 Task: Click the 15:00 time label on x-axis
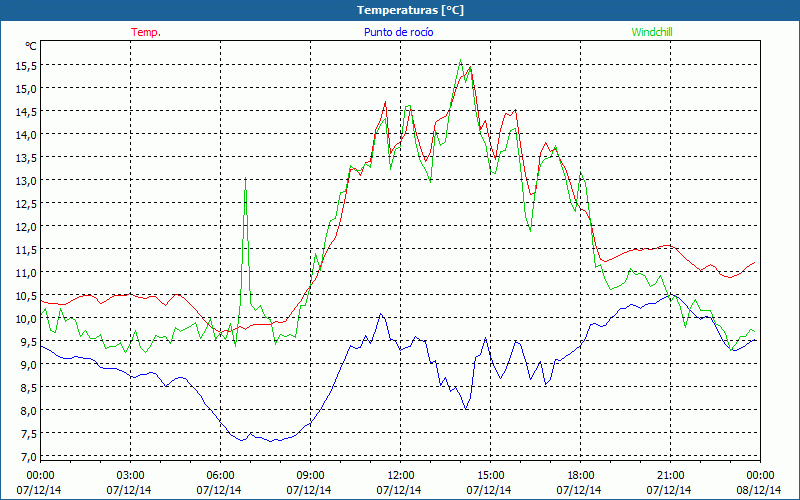(x=490, y=475)
